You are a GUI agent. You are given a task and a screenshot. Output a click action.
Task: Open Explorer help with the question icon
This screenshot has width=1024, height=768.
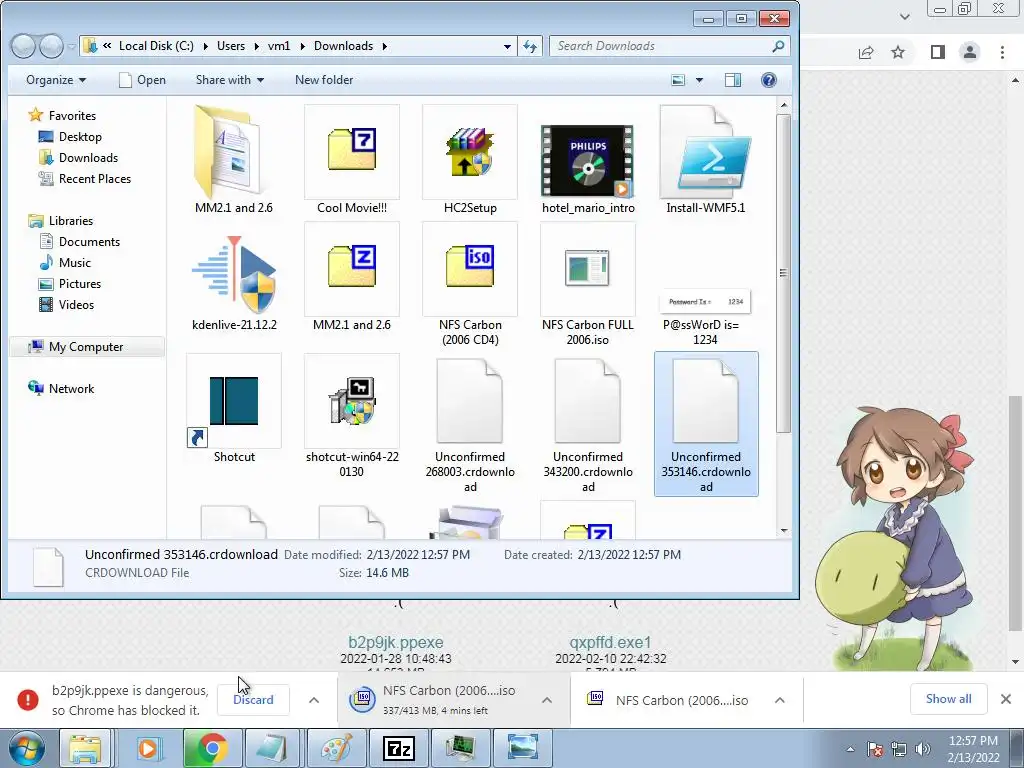tap(769, 80)
